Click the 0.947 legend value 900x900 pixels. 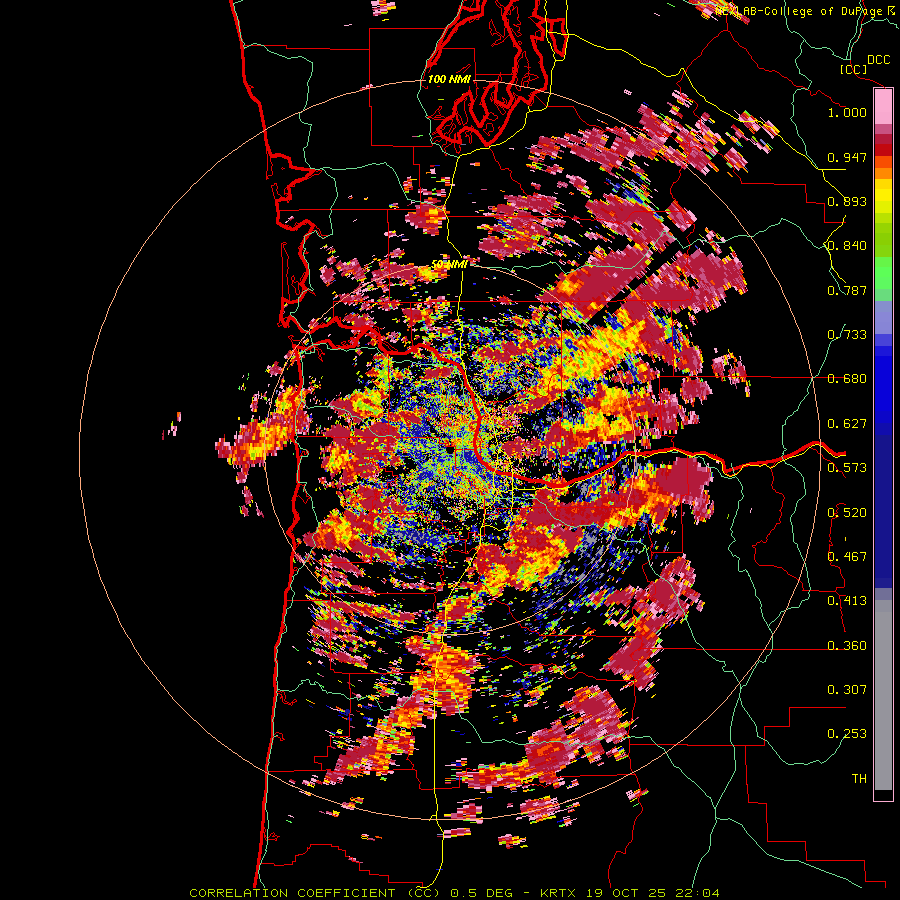point(847,157)
